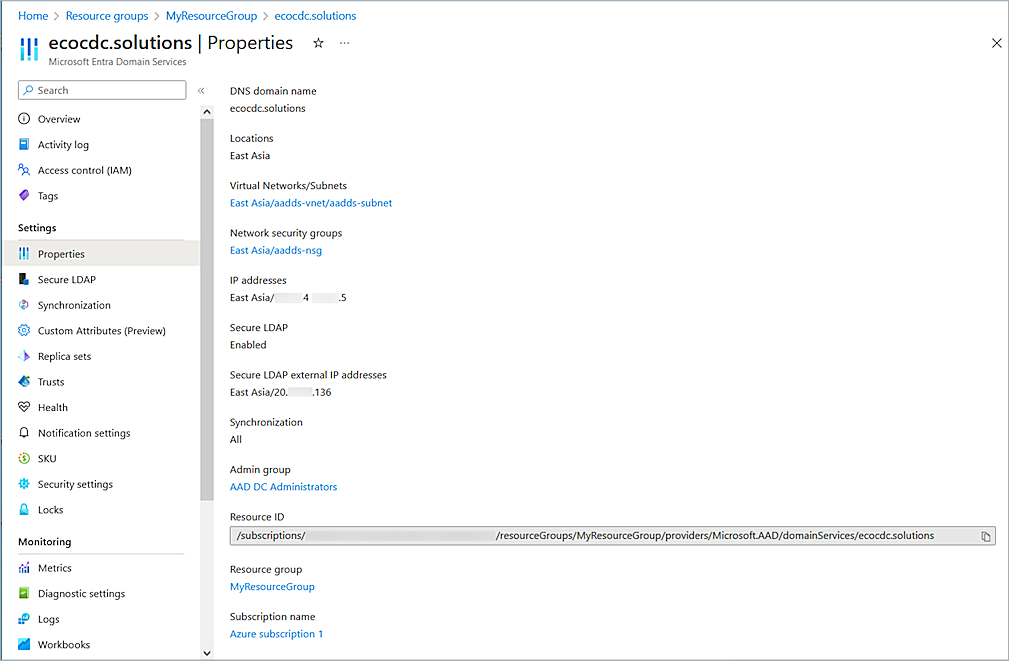1009x661 pixels.
Task: Collapse the sidebar with the double chevron
Action: click(x=200, y=89)
